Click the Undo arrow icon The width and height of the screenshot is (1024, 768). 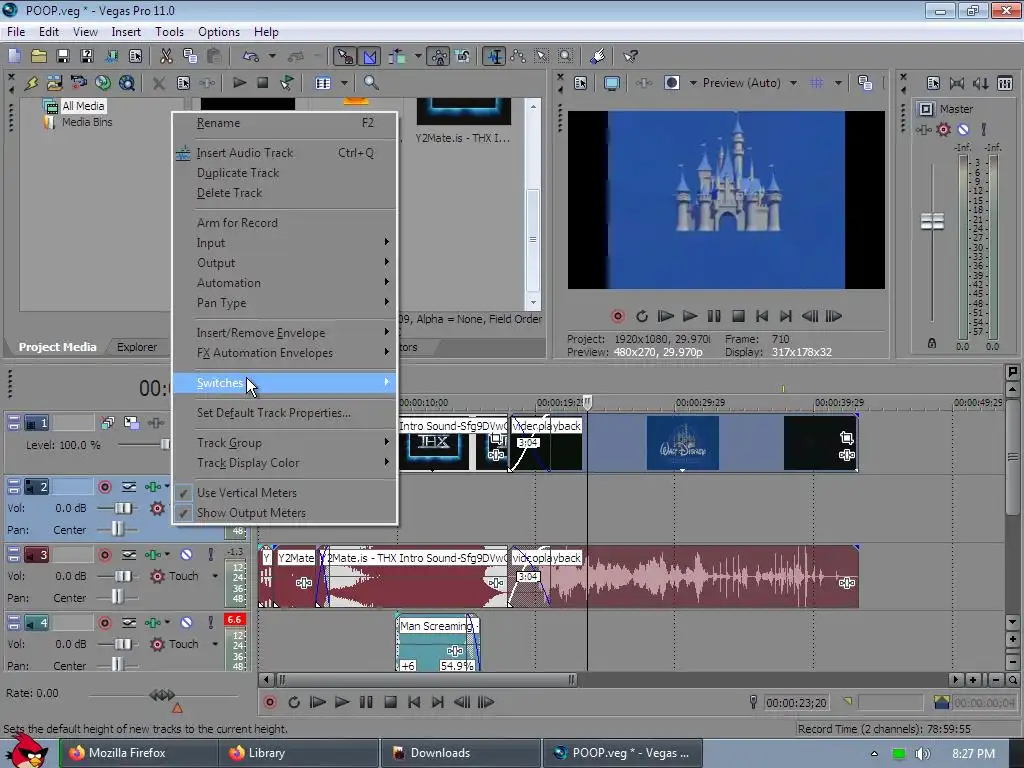click(x=251, y=56)
